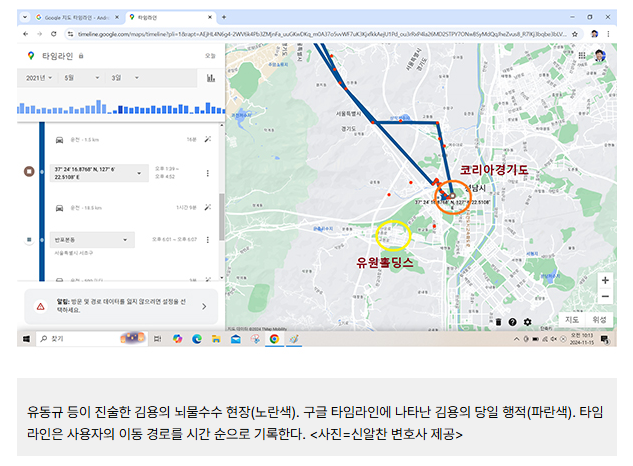This screenshot has height=466, width=633.
Task: Open the 2021년 year dropdown
Action: [39, 78]
